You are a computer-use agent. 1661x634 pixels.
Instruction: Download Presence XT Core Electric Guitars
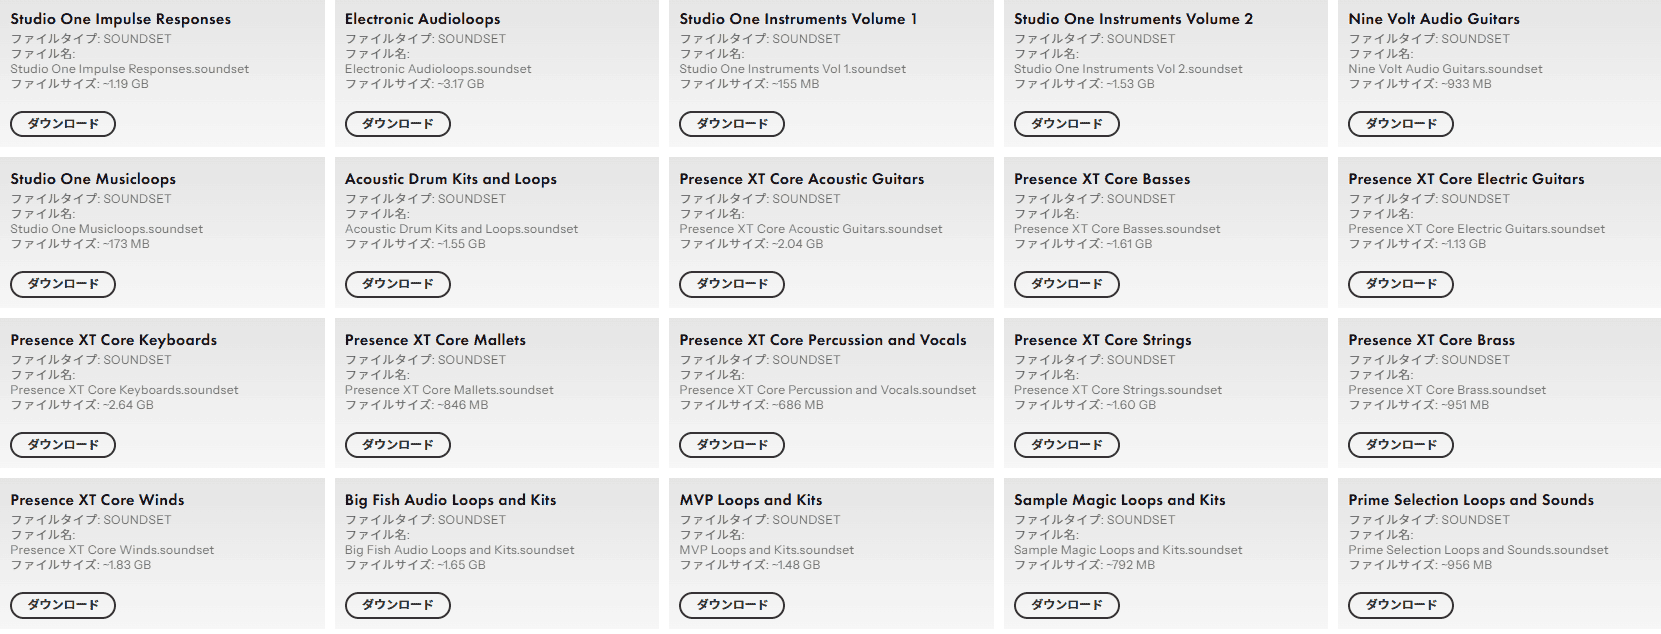pyautogui.click(x=1401, y=284)
